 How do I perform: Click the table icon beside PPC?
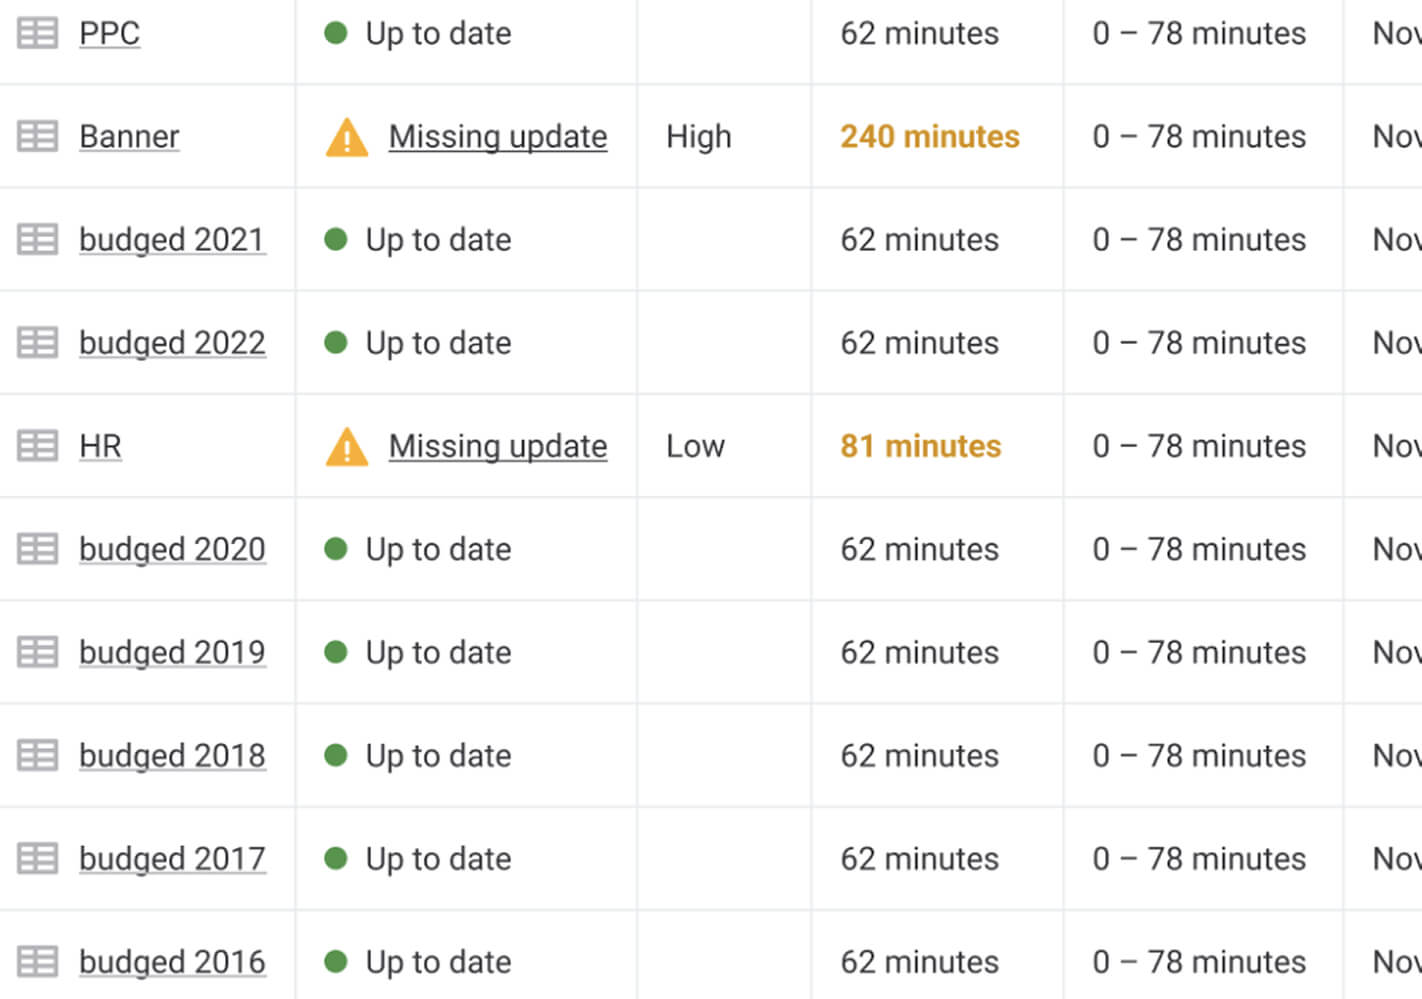point(38,33)
